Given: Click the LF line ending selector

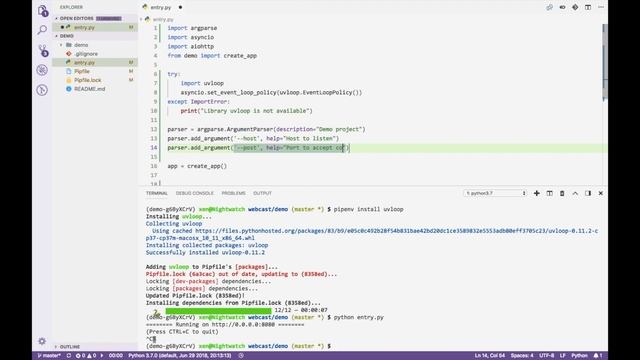Looking at the screenshot, I should 562,356.
